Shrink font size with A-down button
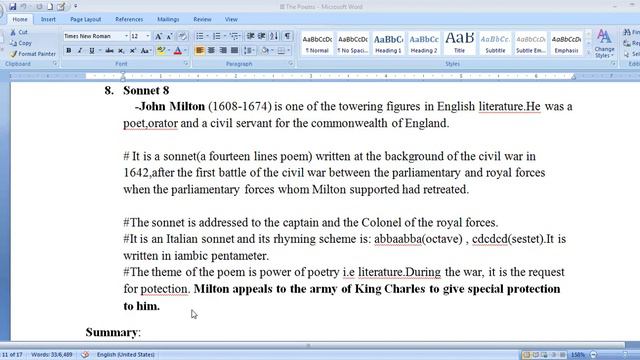Image resolution: width=640 pixels, height=360 pixels. [x=169, y=36]
